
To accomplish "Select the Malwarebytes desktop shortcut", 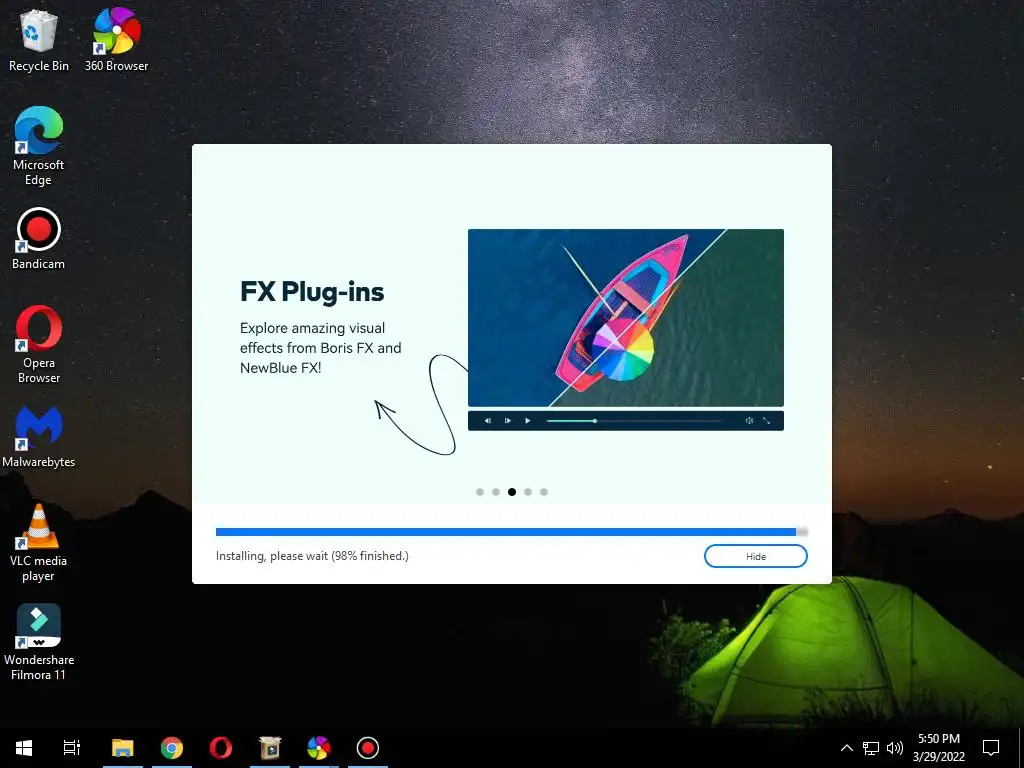I will click(x=39, y=436).
